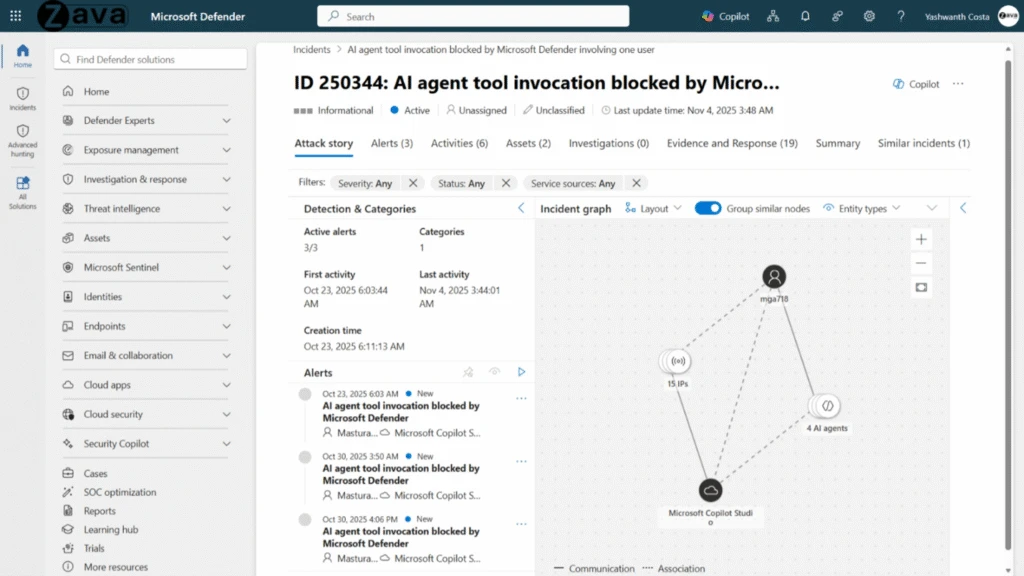
Task: Click the app launcher waffle icon
Action: point(15,16)
